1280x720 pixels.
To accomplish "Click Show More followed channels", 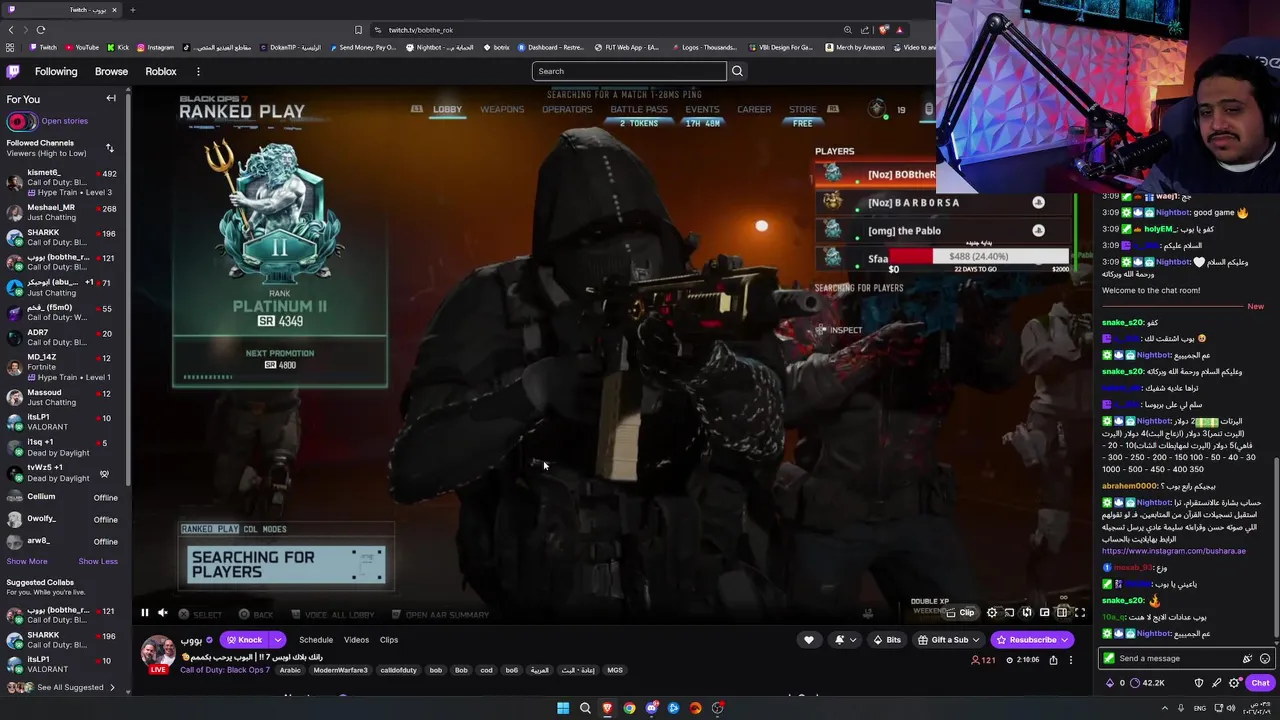I will (x=27, y=561).
